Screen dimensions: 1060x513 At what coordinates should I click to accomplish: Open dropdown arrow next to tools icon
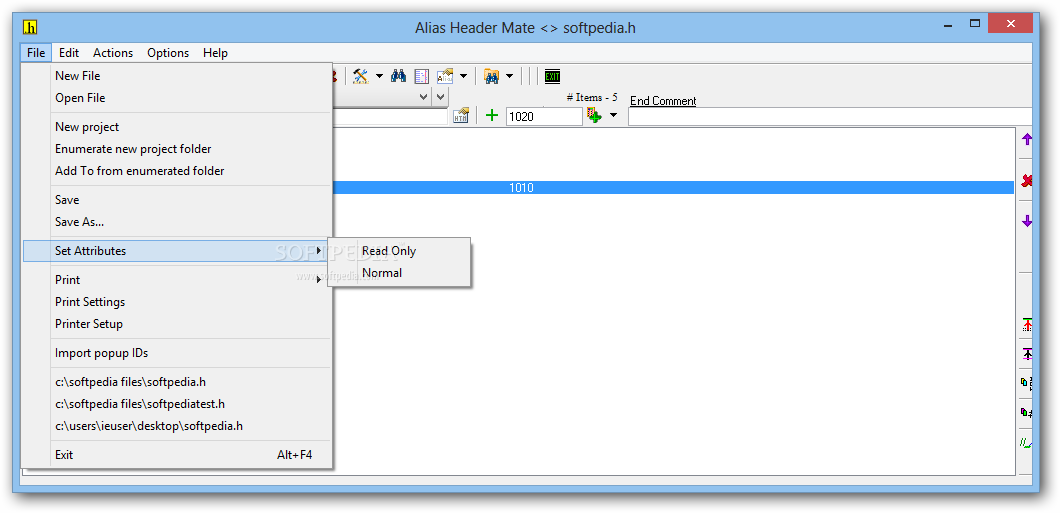coord(379,76)
